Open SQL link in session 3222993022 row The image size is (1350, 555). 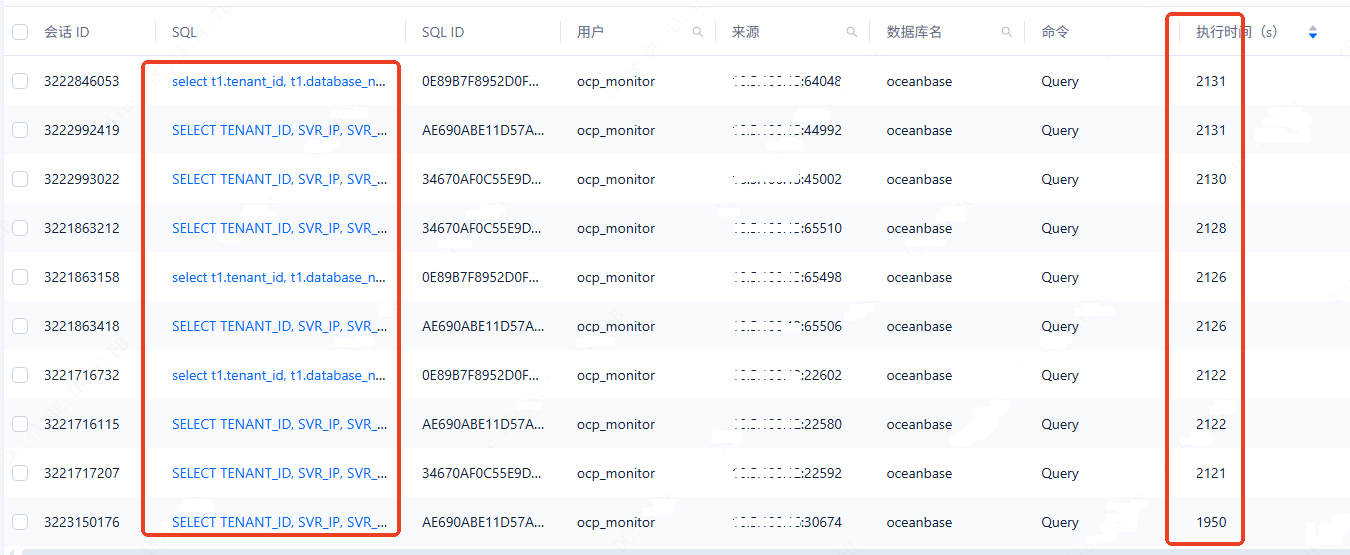click(x=279, y=179)
